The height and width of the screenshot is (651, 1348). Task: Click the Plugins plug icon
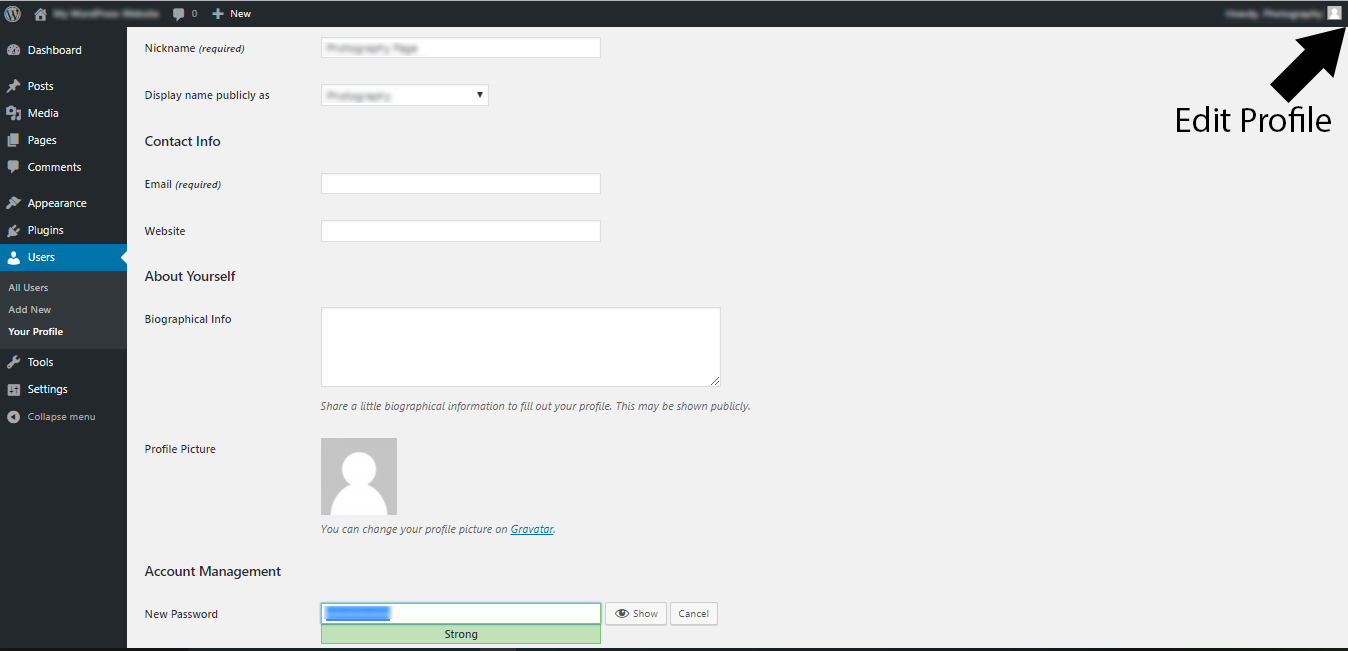point(14,230)
